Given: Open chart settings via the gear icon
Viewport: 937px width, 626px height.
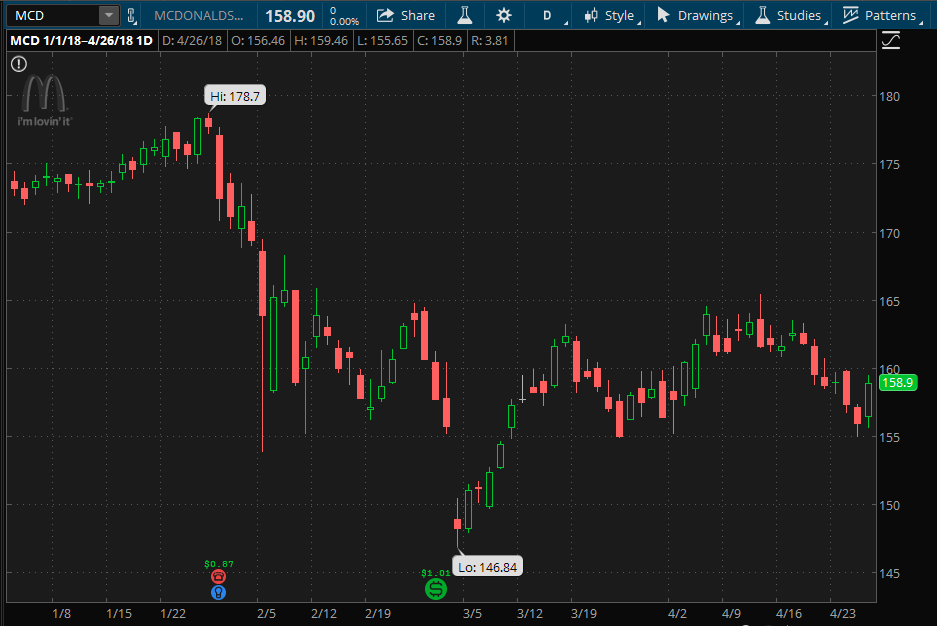Looking at the screenshot, I should [x=504, y=15].
